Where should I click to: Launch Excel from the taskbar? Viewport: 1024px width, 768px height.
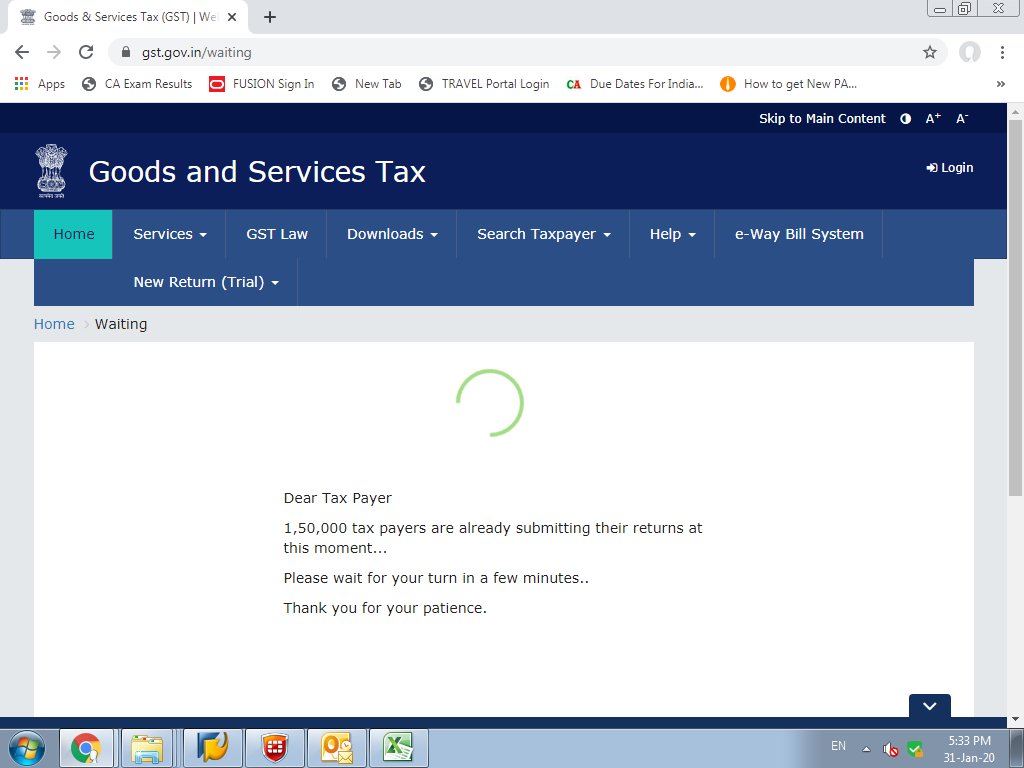398,745
